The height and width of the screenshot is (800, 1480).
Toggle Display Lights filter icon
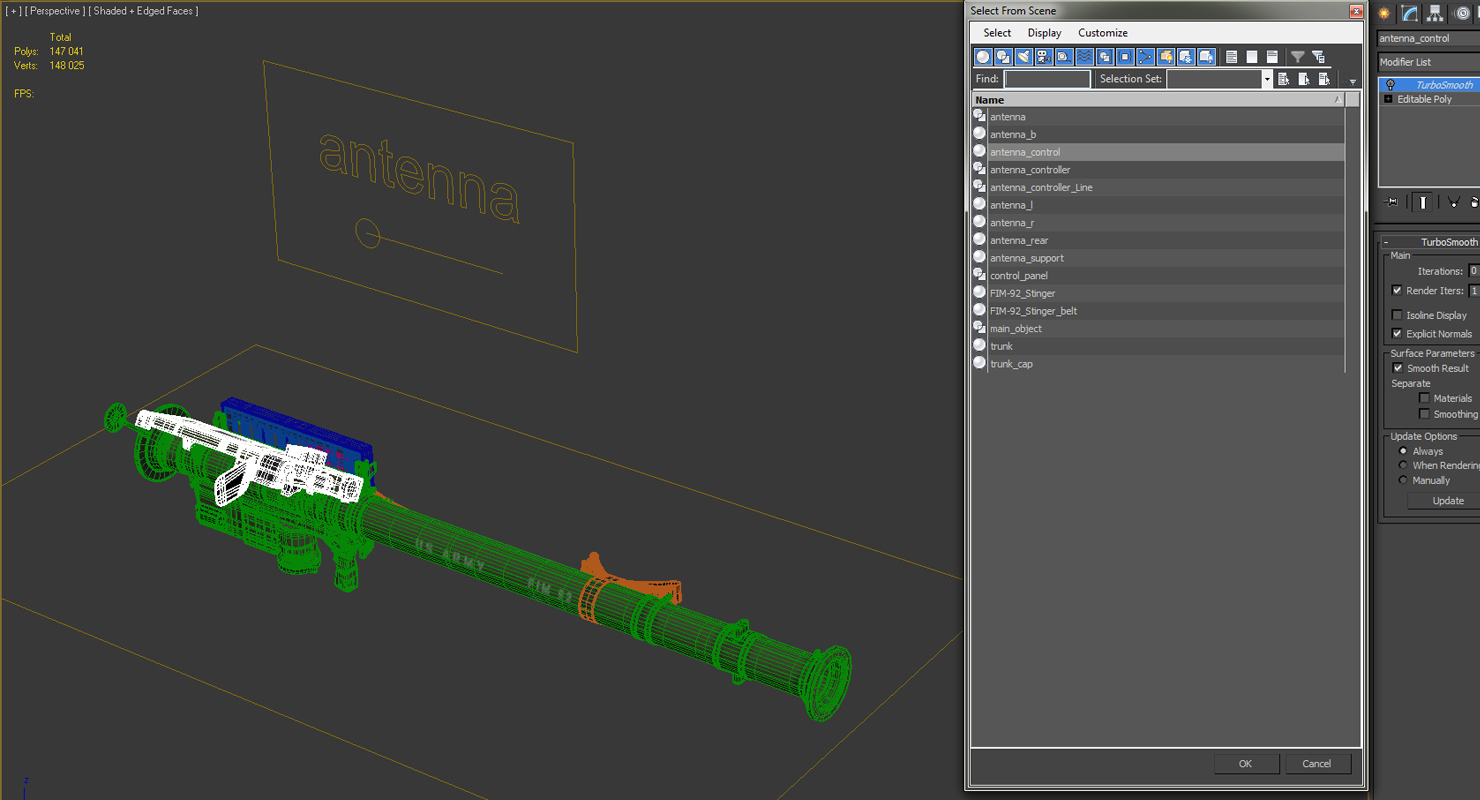pos(1024,57)
